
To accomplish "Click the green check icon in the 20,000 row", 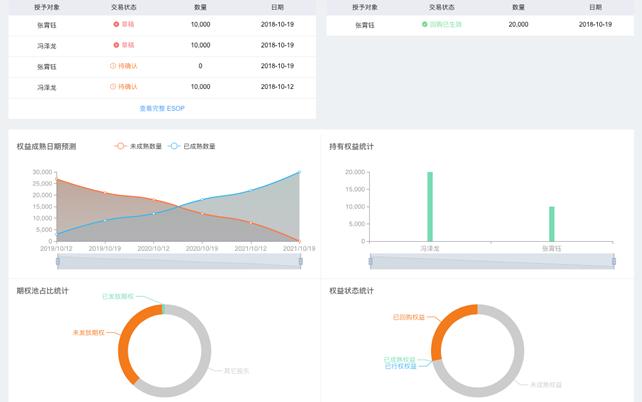I will (x=425, y=25).
